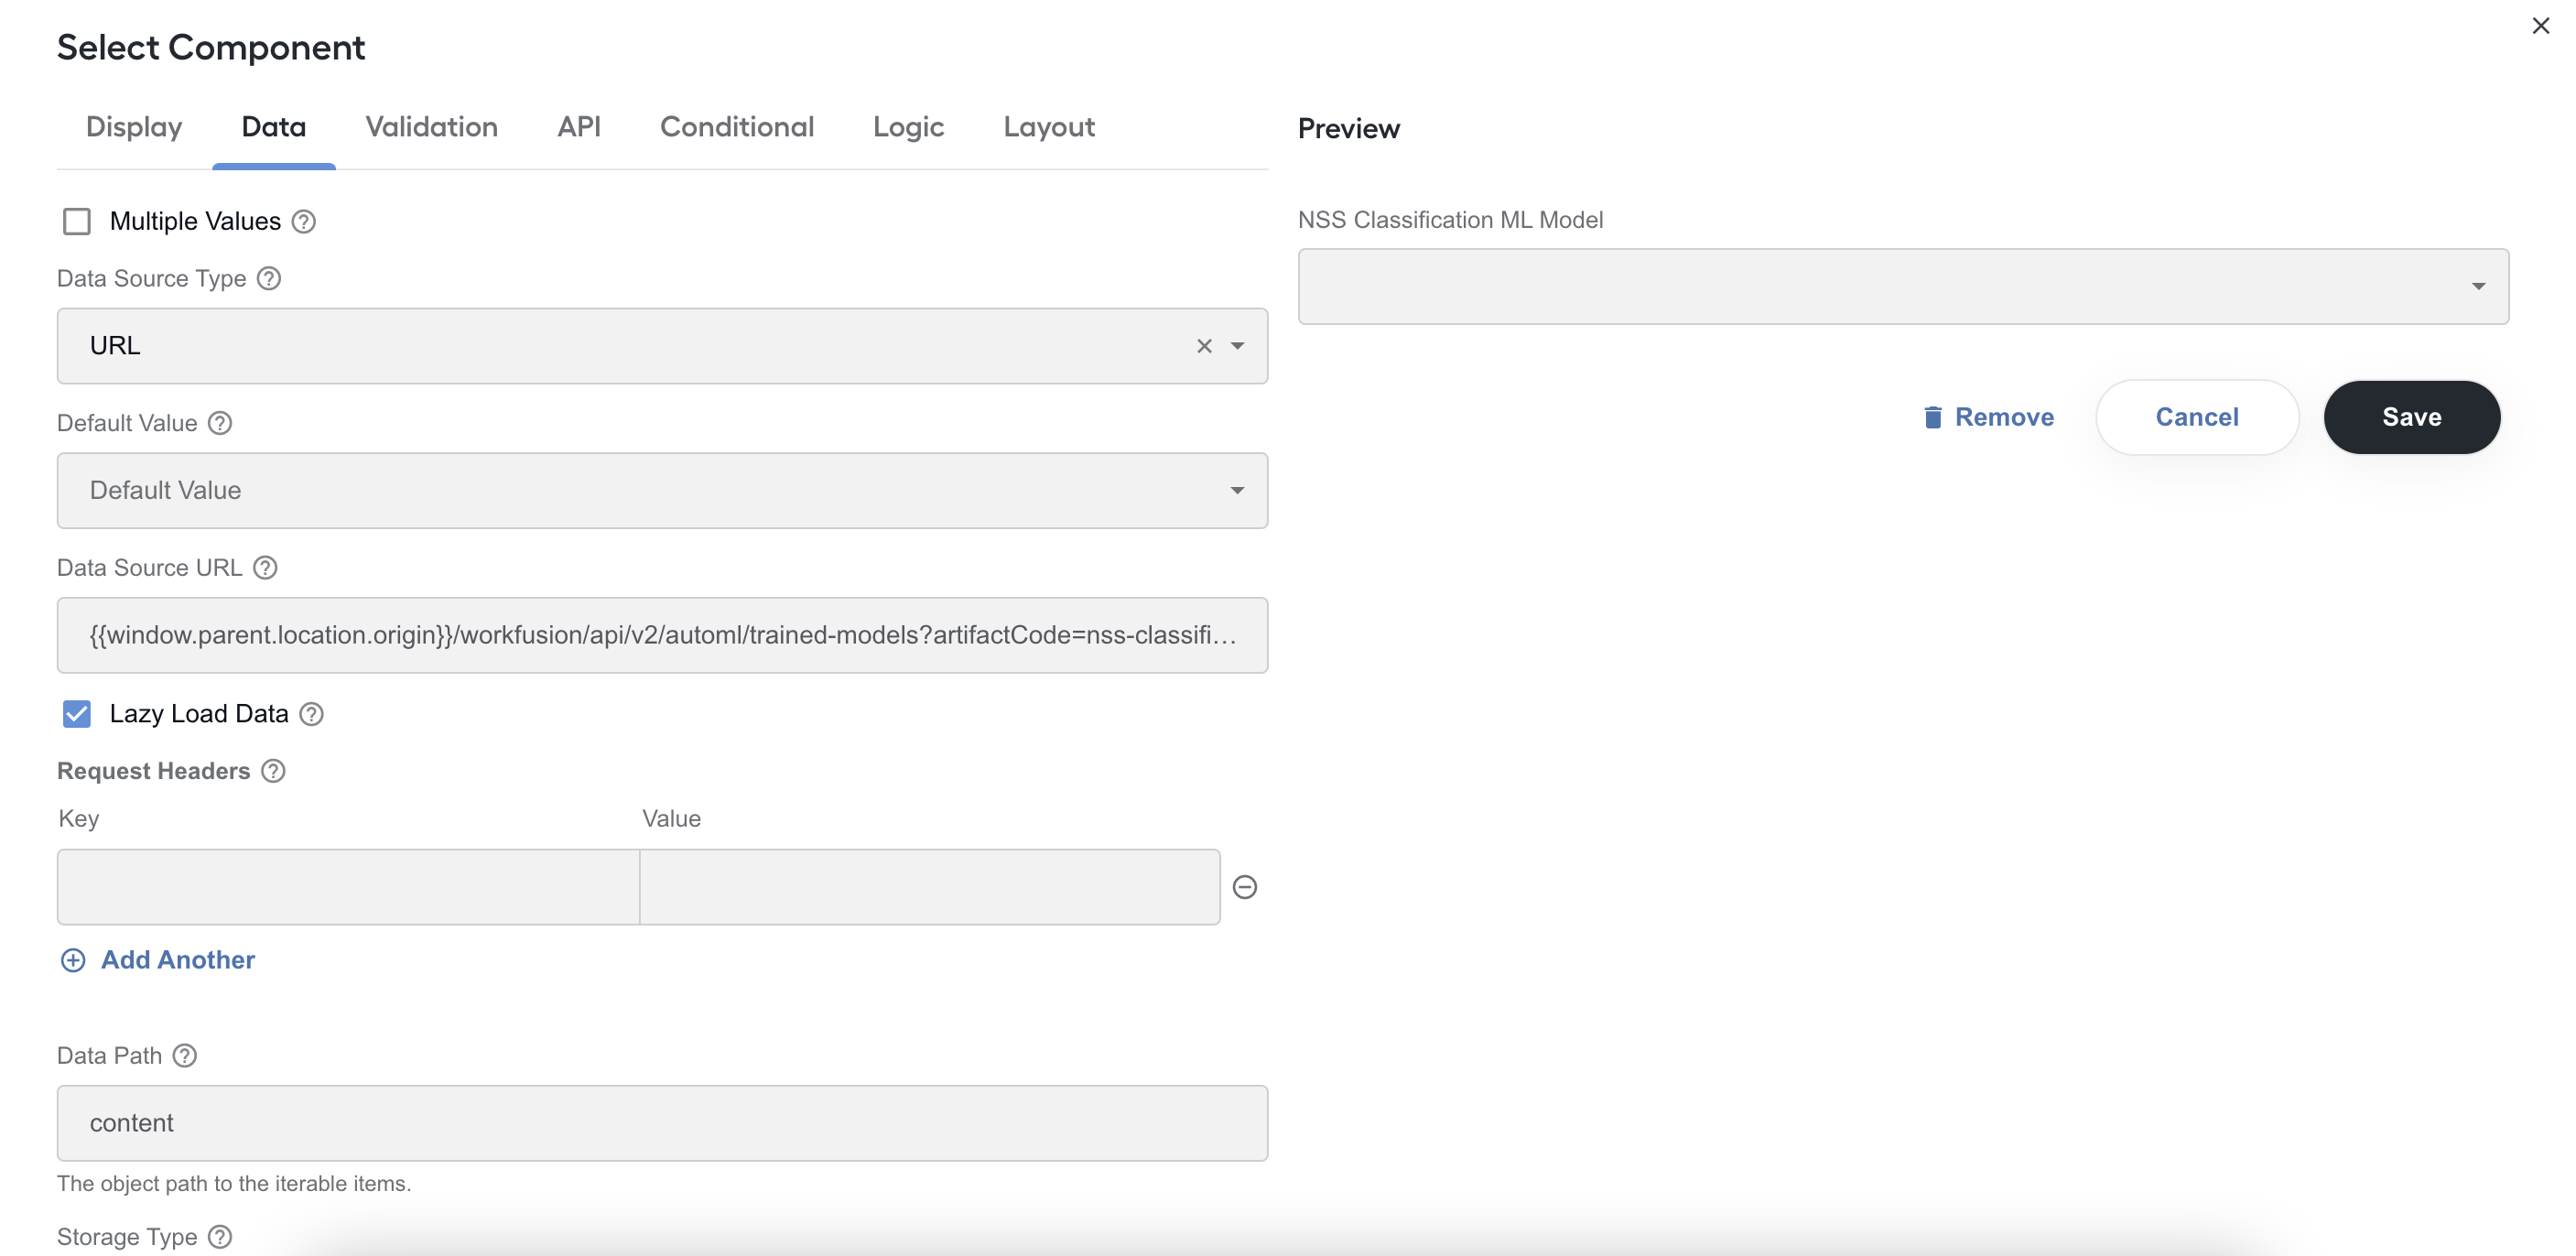Open help icon next to Lazy Load Data
This screenshot has height=1256, width=2576.
(312, 714)
